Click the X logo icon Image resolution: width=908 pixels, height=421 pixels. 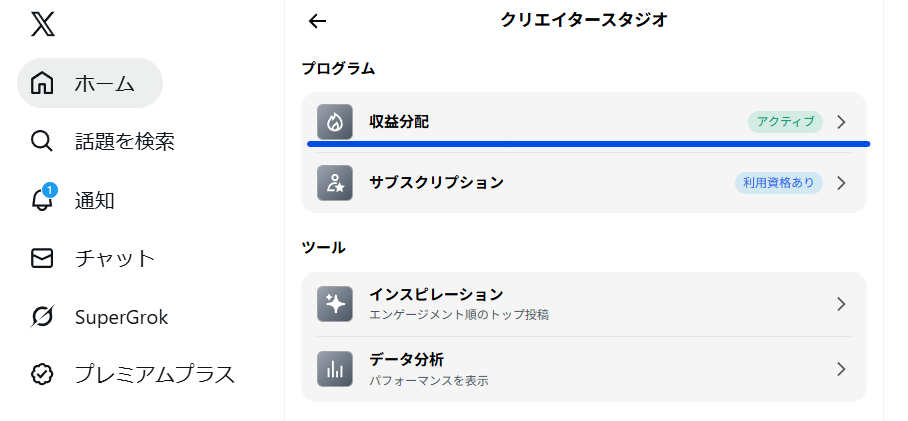pyautogui.click(x=43, y=24)
